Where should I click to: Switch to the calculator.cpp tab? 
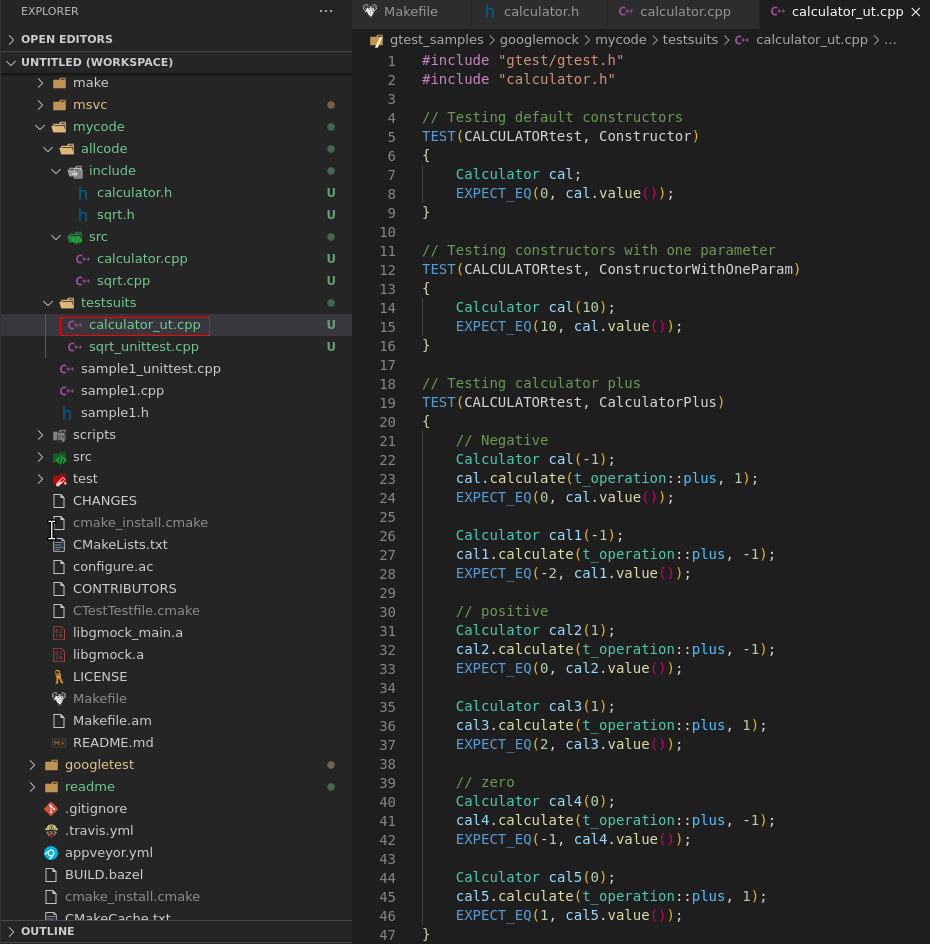point(684,11)
